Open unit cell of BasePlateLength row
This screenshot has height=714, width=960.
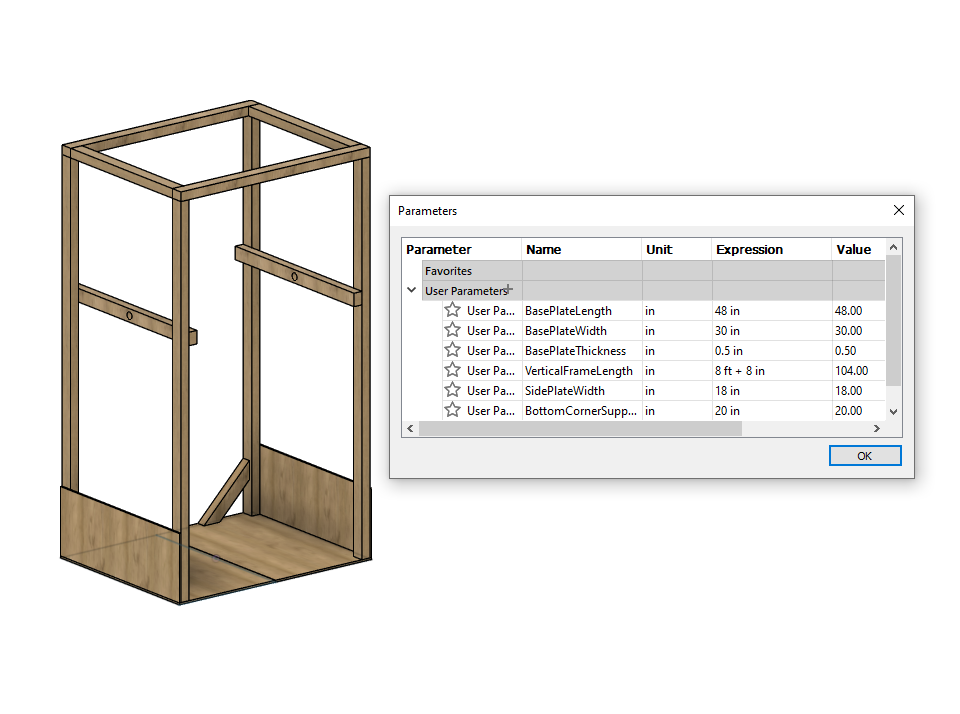click(x=677, y=310)
